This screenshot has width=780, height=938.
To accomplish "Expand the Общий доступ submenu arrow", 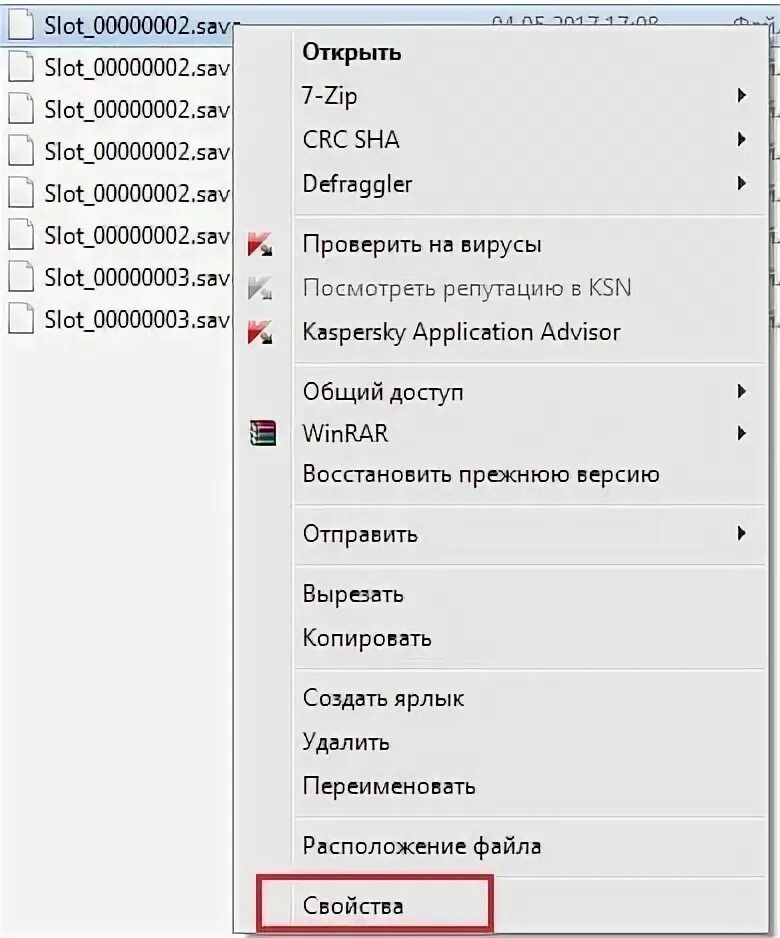I will point(741,392).
